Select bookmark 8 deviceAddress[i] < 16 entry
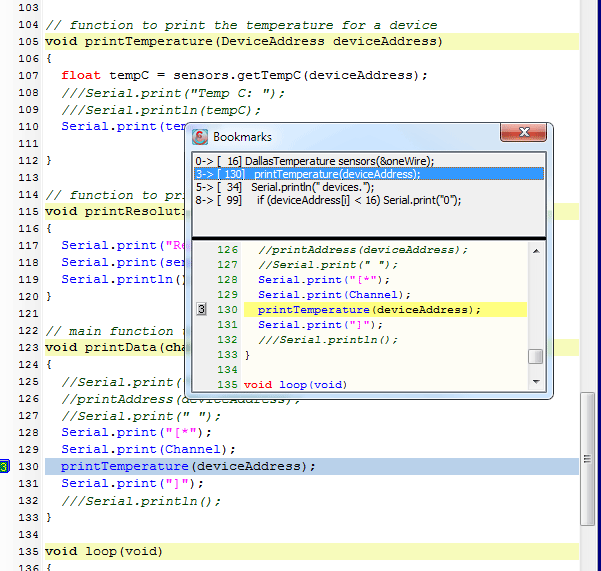This screenshot has width=601, height=571. click(x=369, y=200)
